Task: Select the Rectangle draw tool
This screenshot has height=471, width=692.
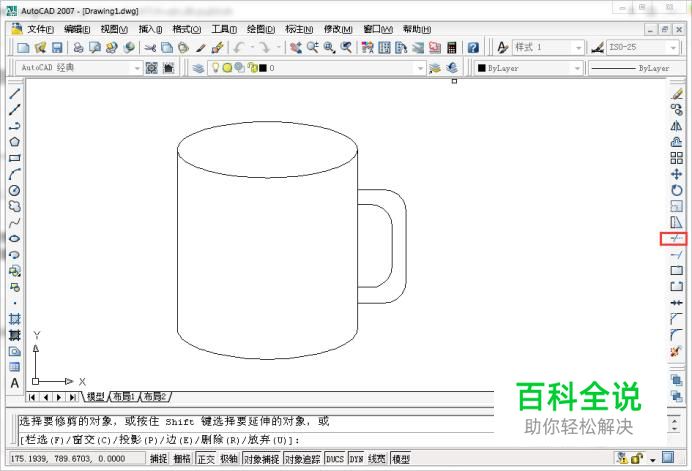Action: [15, 158]
